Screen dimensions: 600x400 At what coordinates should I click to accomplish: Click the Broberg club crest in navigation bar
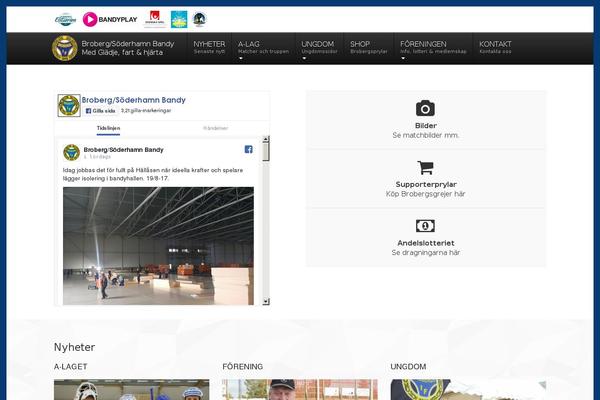pos(65,48)
